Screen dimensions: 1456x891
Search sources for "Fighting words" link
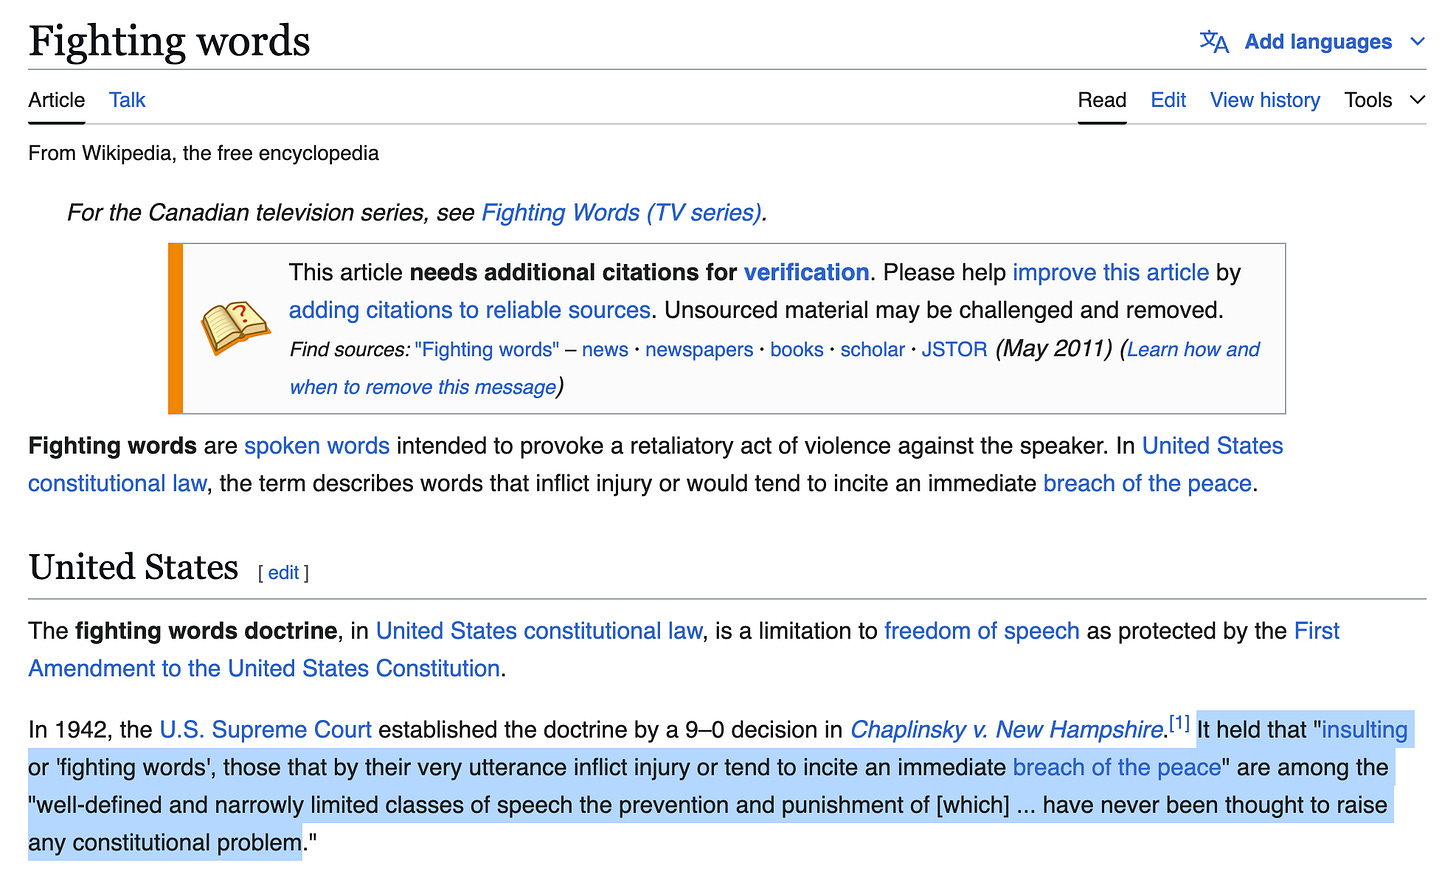point(487,349)
